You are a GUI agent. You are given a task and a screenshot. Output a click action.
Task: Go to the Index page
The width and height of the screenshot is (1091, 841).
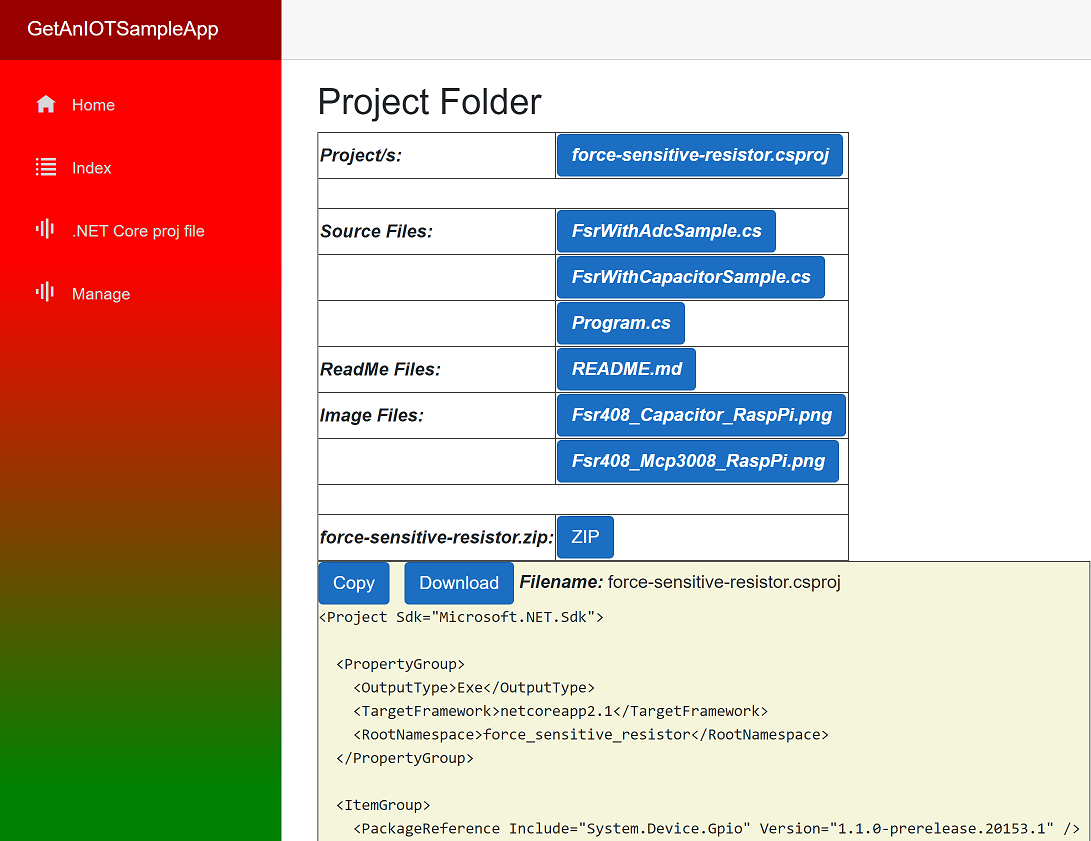[x=91, y=168]
